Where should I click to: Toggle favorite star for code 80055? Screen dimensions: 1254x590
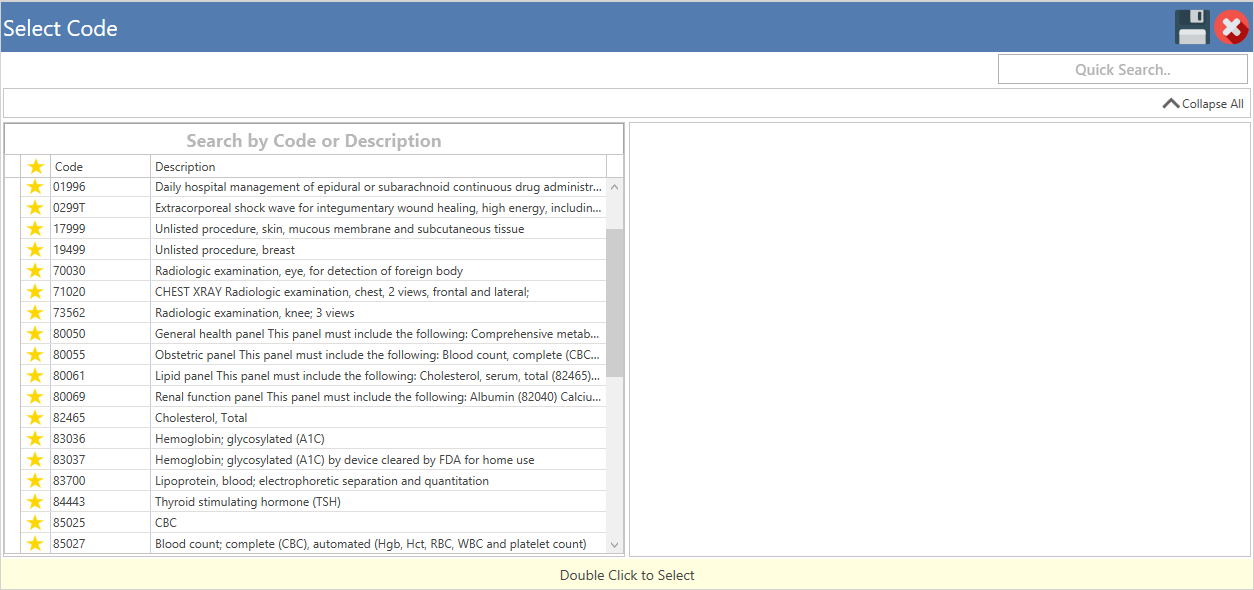click(x=36, y=355)
